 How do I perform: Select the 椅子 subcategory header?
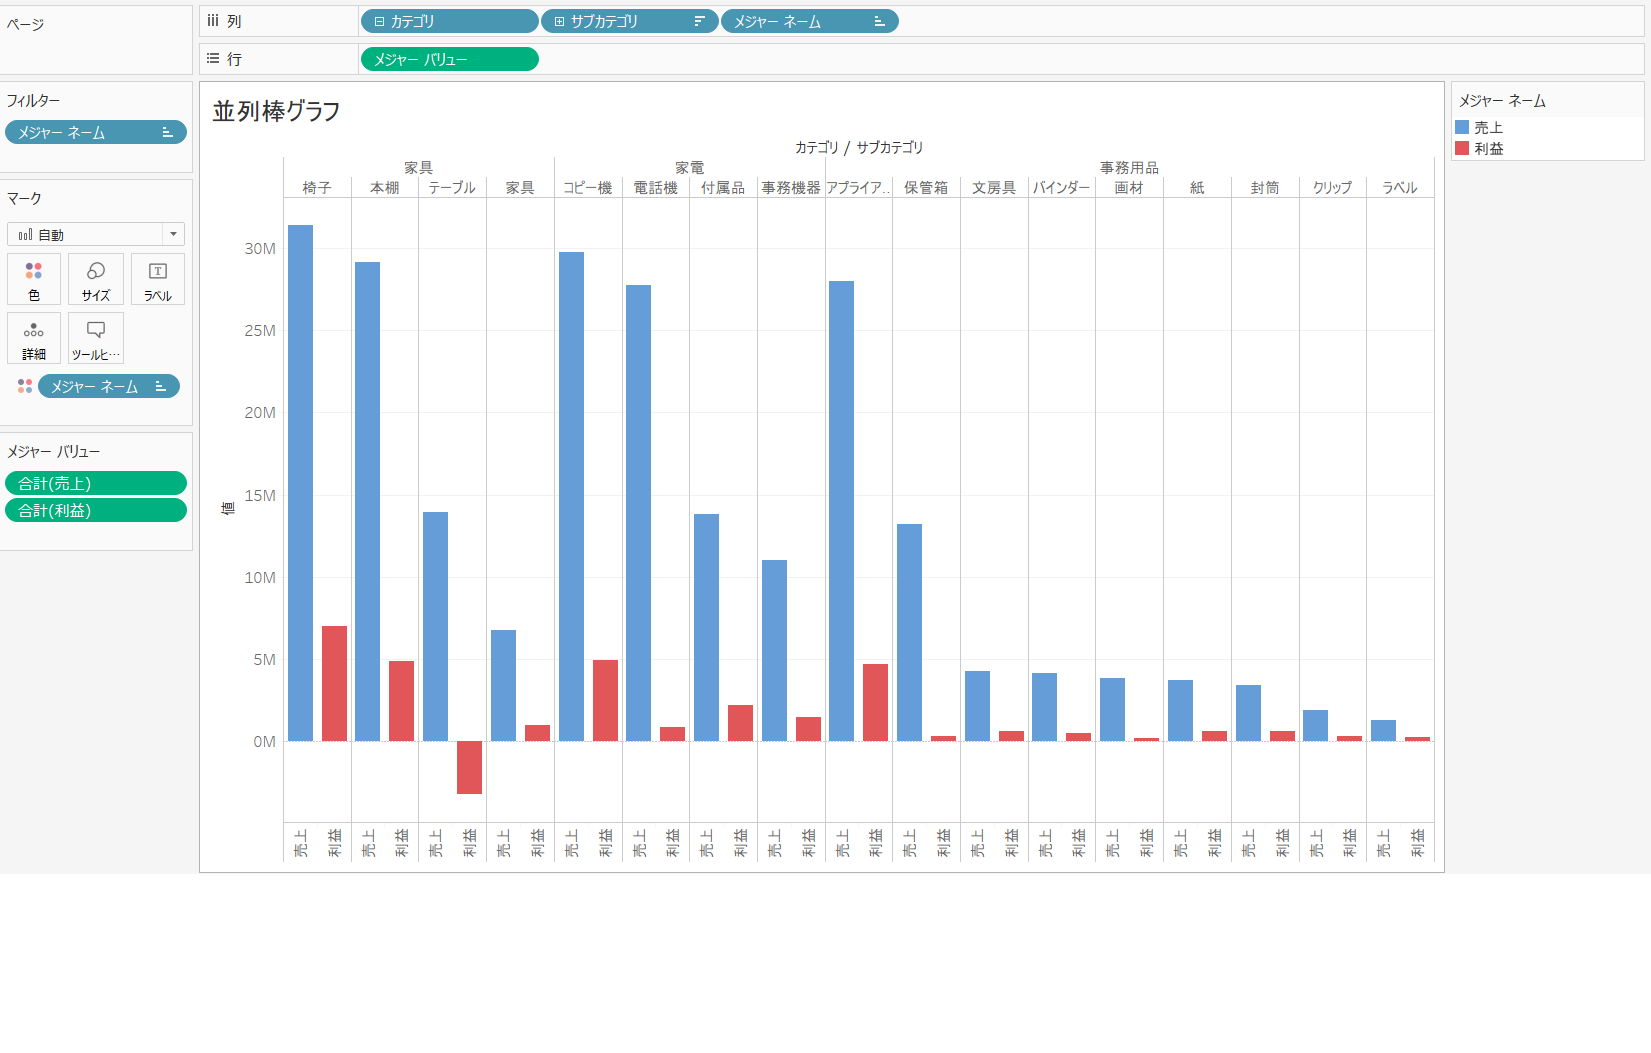coord(317,187)
